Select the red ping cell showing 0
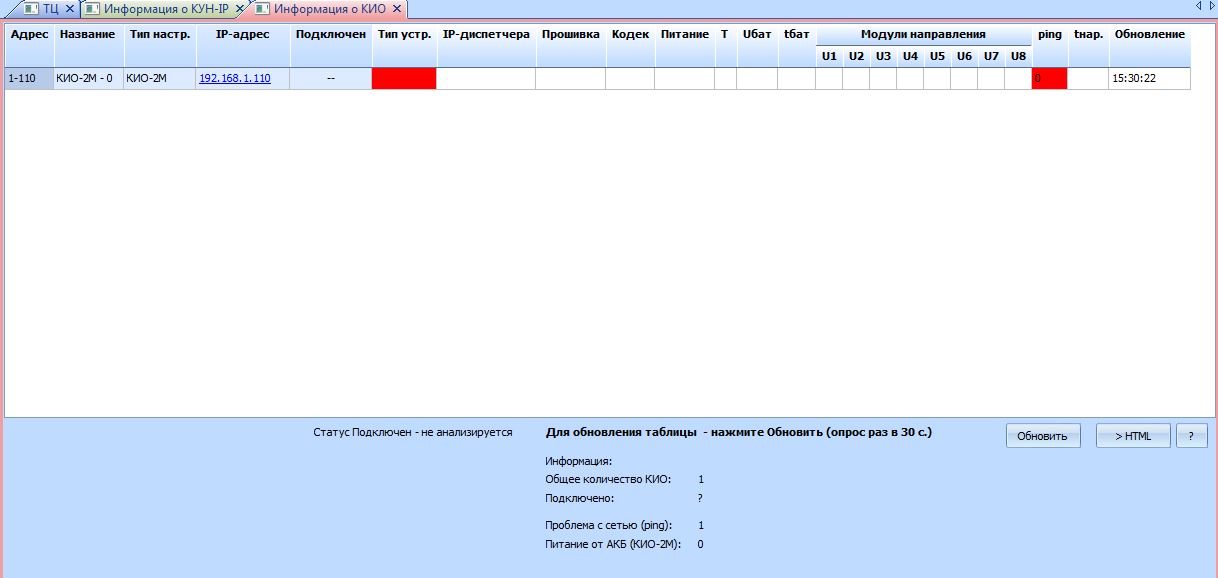 (x=1049, y=78)
